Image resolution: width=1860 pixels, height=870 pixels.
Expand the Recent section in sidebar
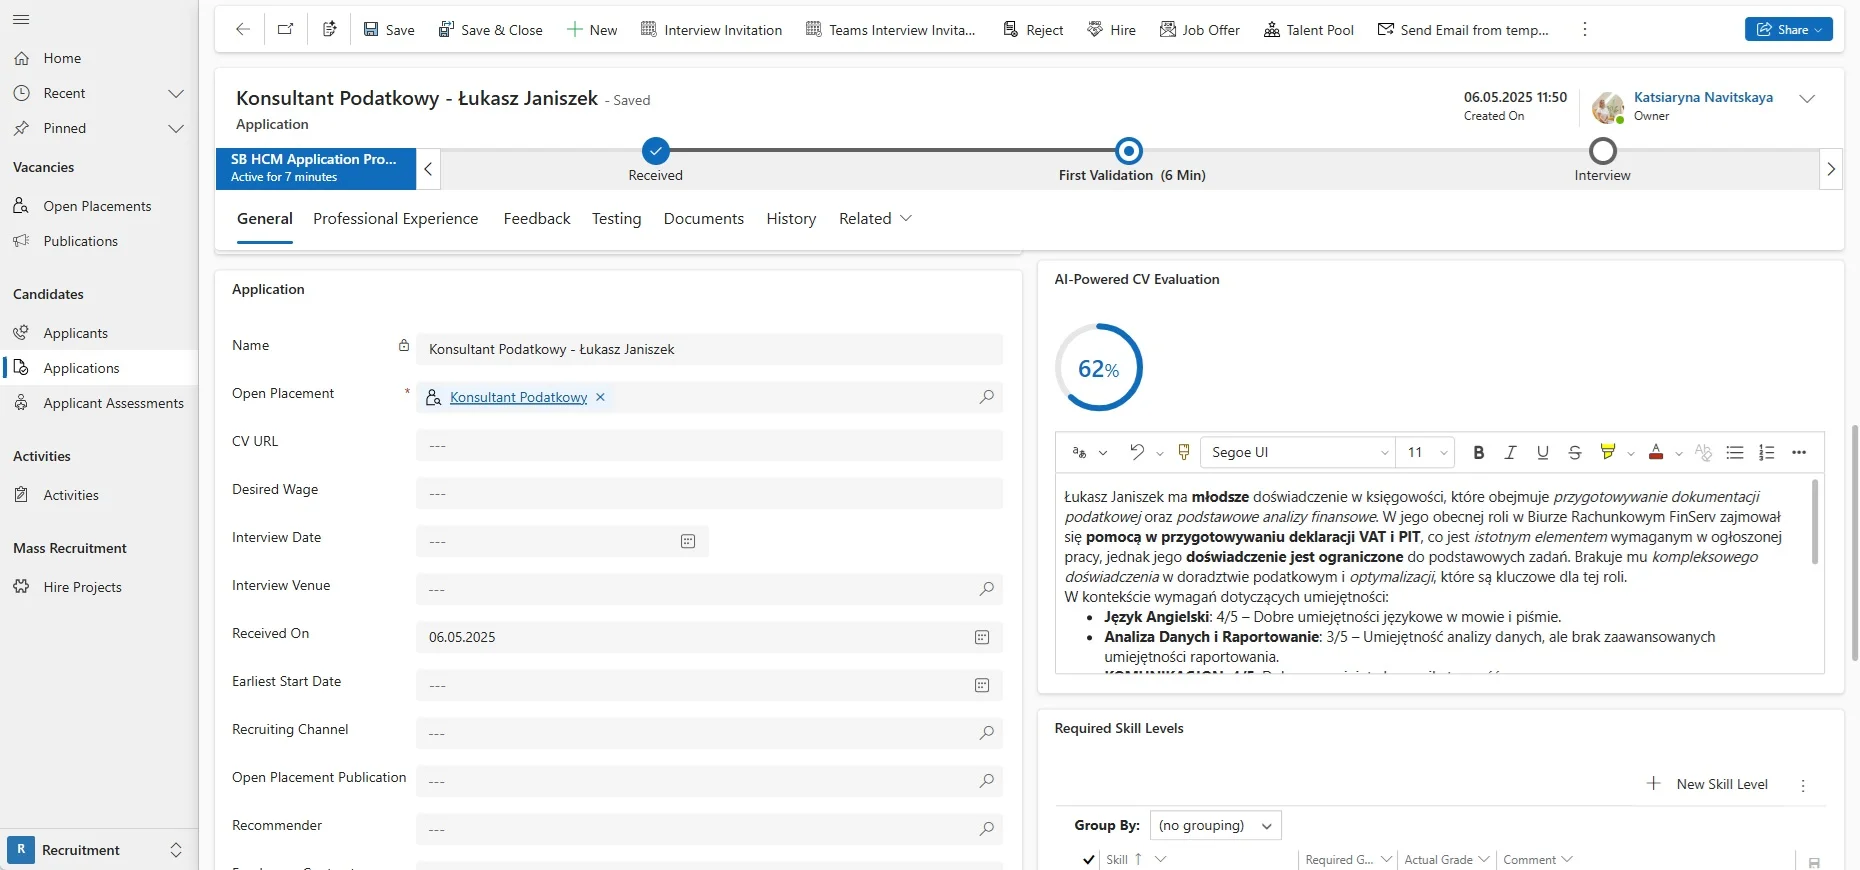176,93
